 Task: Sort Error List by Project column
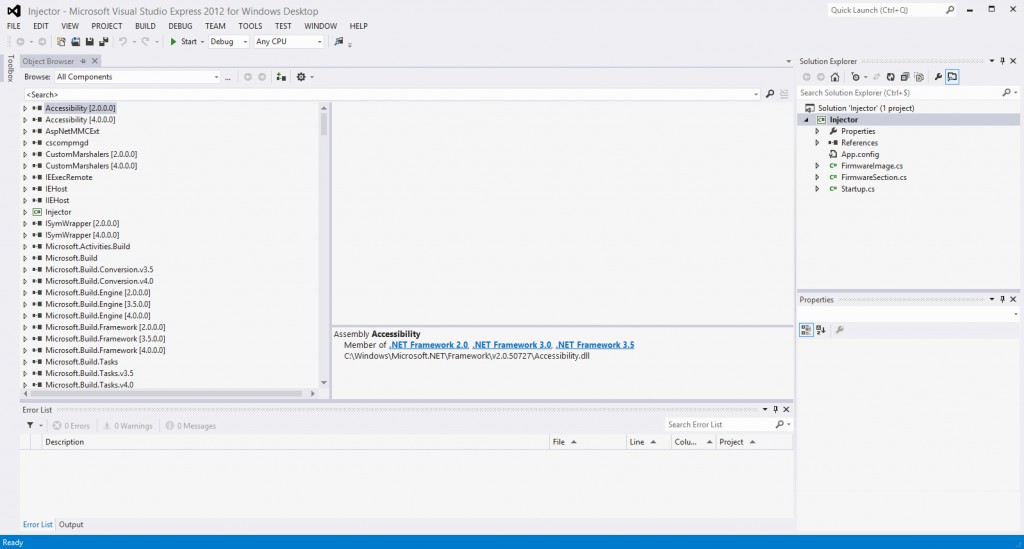(754, 442)
